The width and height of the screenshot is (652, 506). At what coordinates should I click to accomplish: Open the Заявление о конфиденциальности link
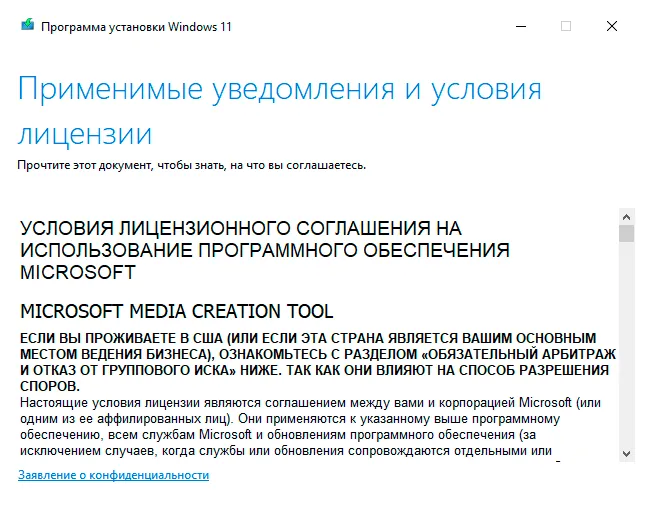click(113, 475)
